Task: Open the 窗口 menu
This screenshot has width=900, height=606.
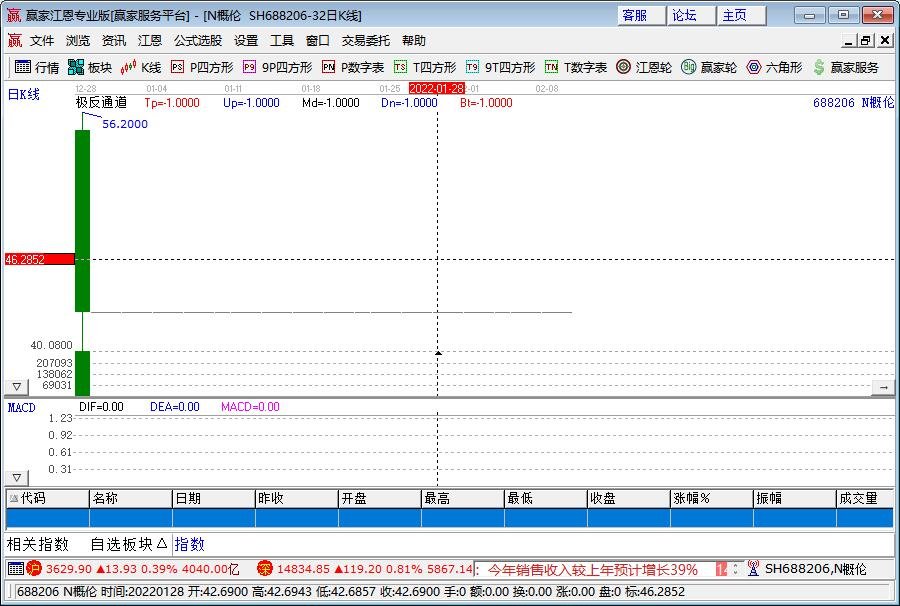Action: 317,40
